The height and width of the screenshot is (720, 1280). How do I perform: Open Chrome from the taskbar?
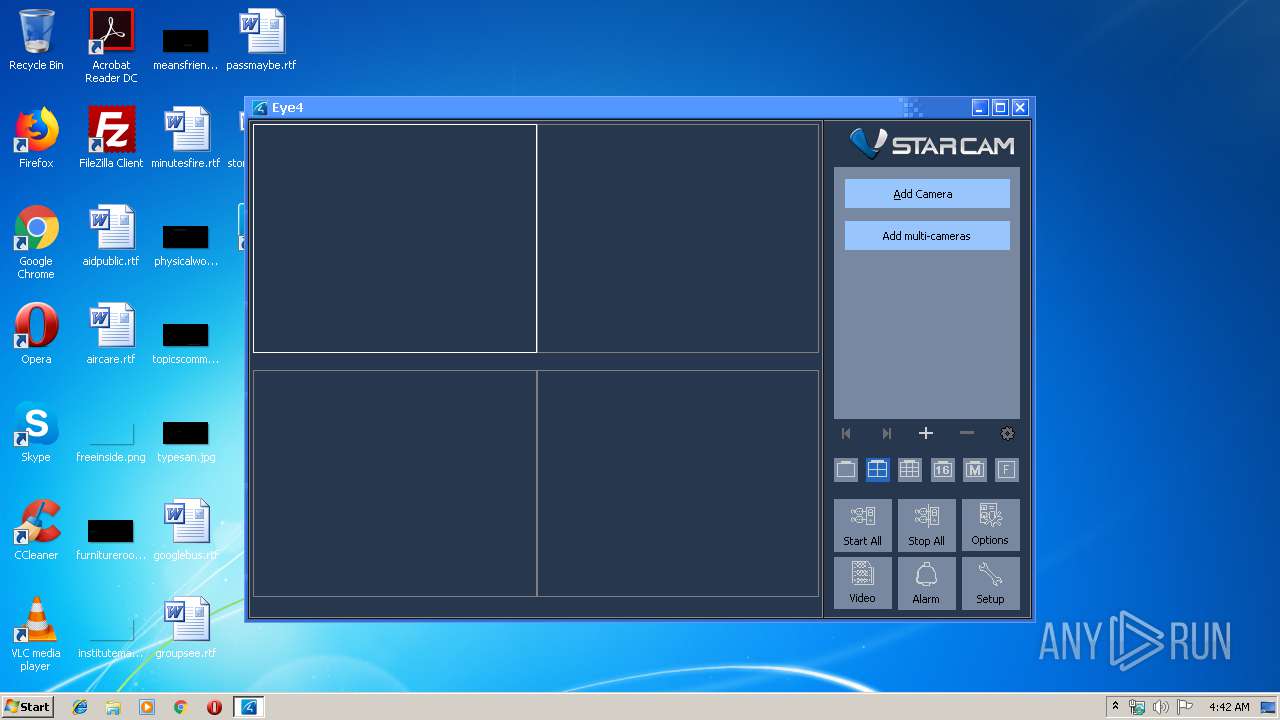pyautogui.click(x=181, y=707)
